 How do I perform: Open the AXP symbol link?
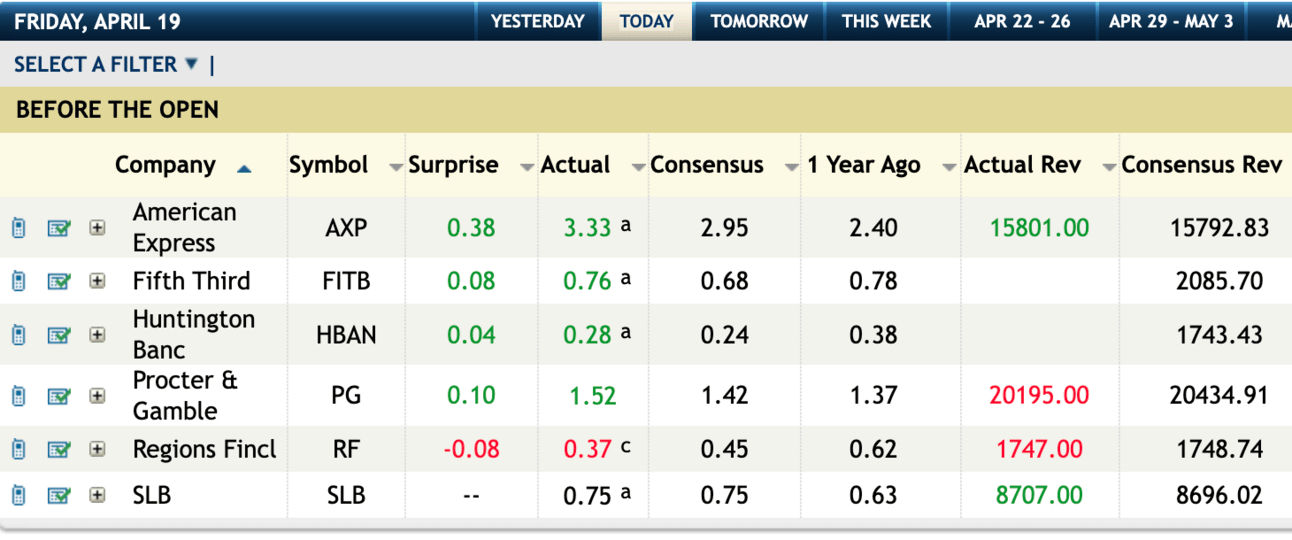pos(346,228)
